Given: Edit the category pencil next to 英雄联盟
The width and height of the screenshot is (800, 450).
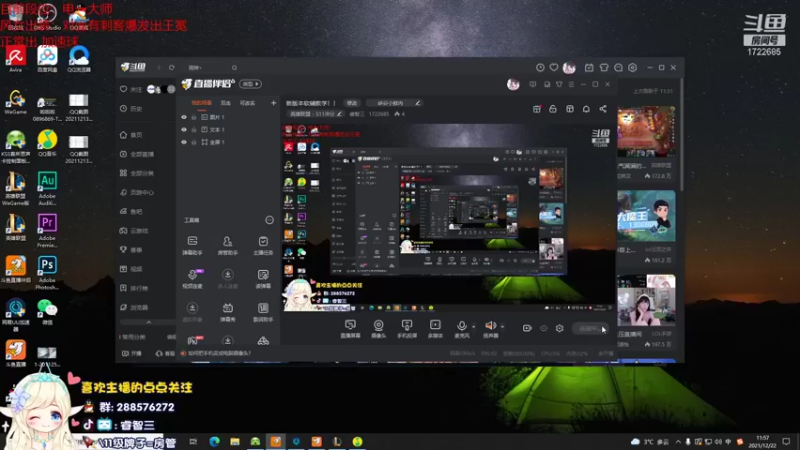Looking at the screenshot, I should pyautogui.click(x=339, y=114).
